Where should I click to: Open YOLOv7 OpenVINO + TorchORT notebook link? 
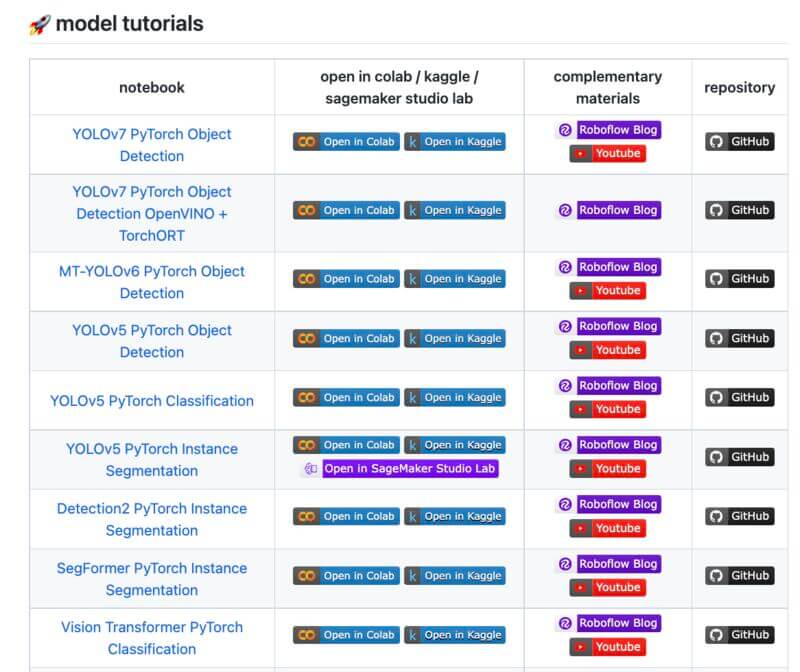pos(152,213)
